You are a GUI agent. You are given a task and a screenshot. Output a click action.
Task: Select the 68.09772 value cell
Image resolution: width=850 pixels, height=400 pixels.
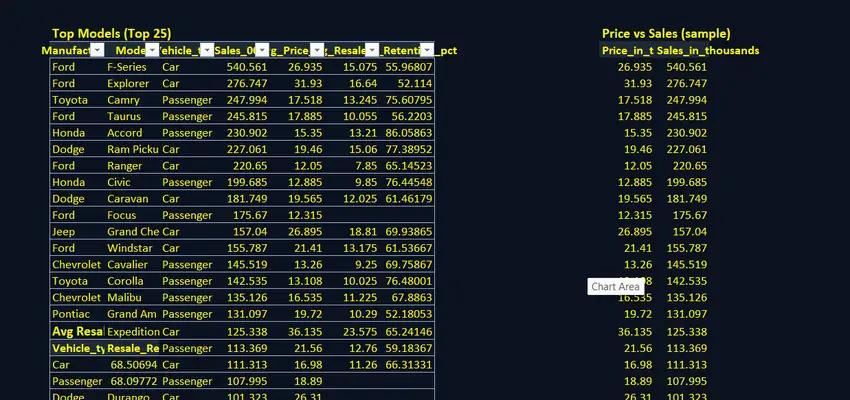[132, 381]
